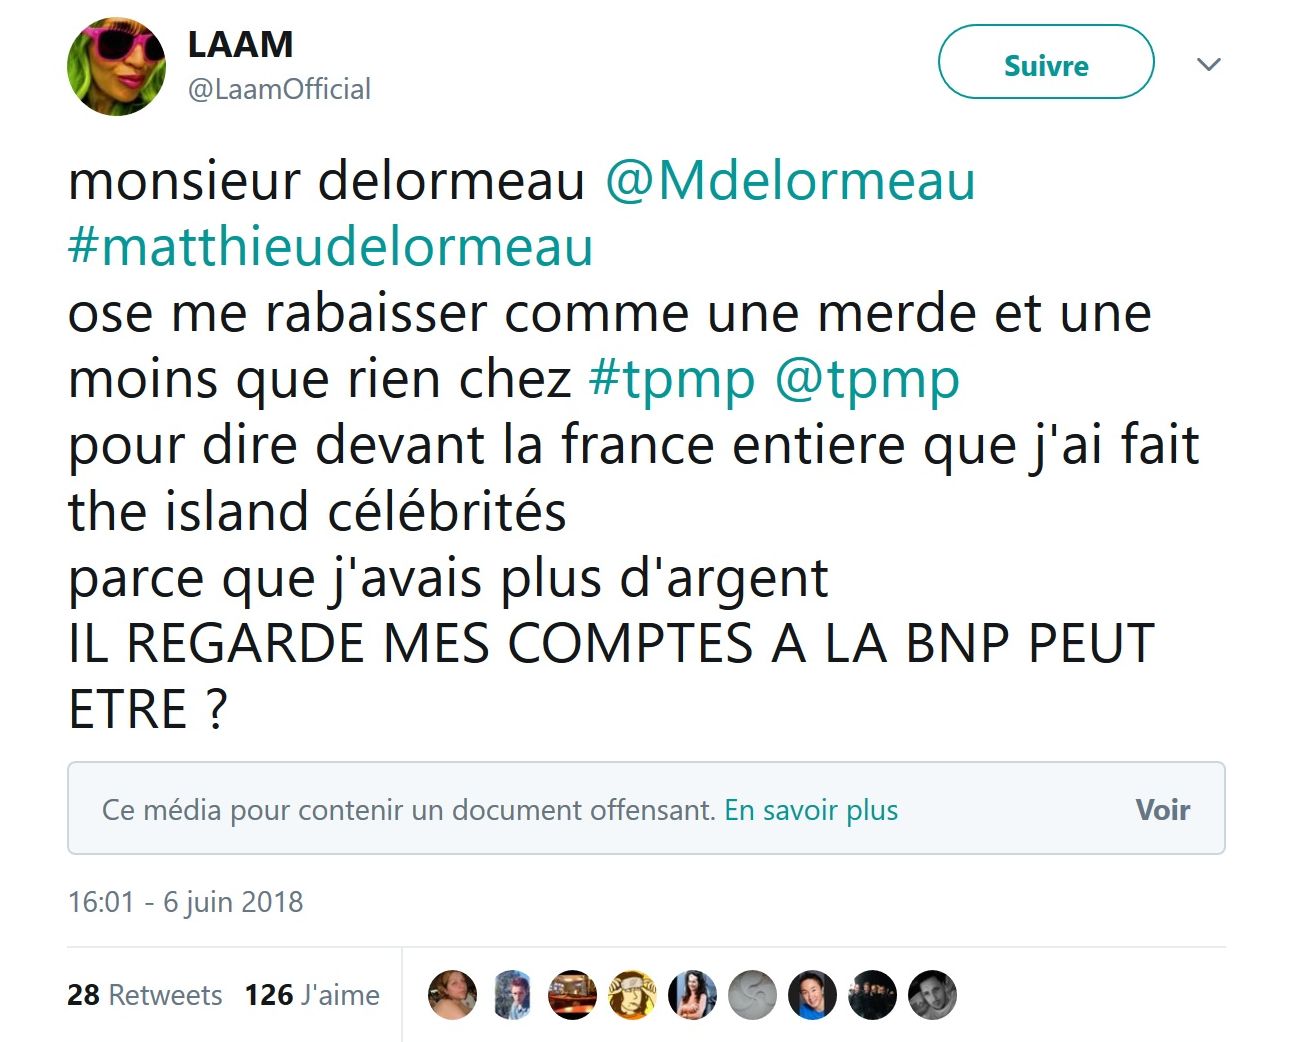1289x1042 pixels.
Task: Open the fourth liker avatar with glasses
Action: (x=632, y=995)
